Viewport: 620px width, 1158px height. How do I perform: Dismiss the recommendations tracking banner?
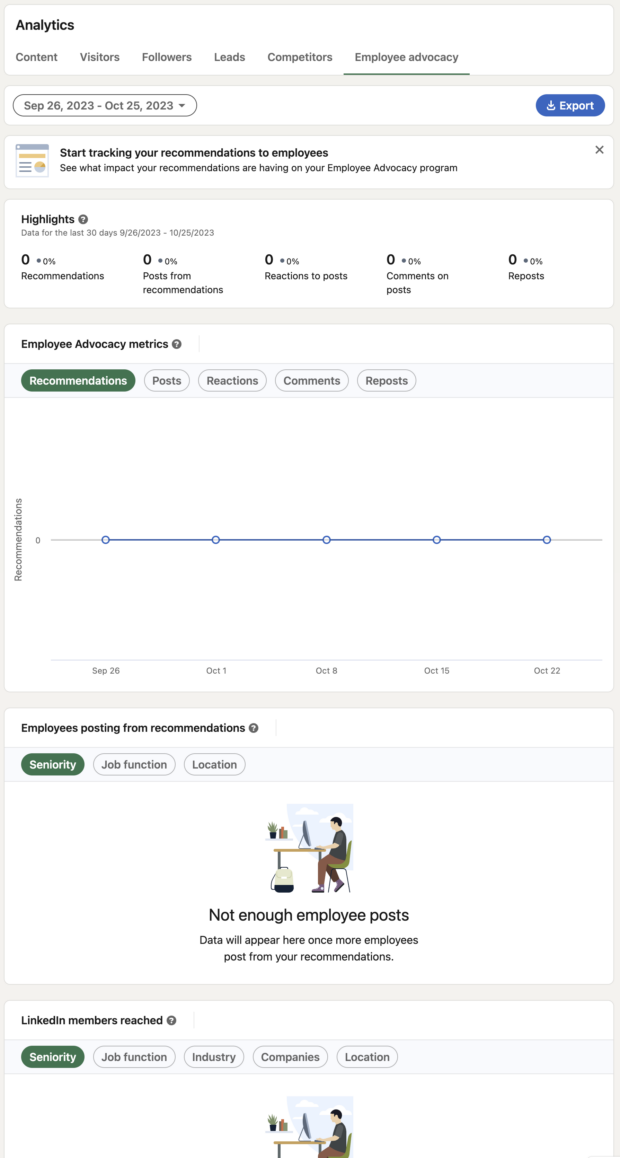[599, 149]
